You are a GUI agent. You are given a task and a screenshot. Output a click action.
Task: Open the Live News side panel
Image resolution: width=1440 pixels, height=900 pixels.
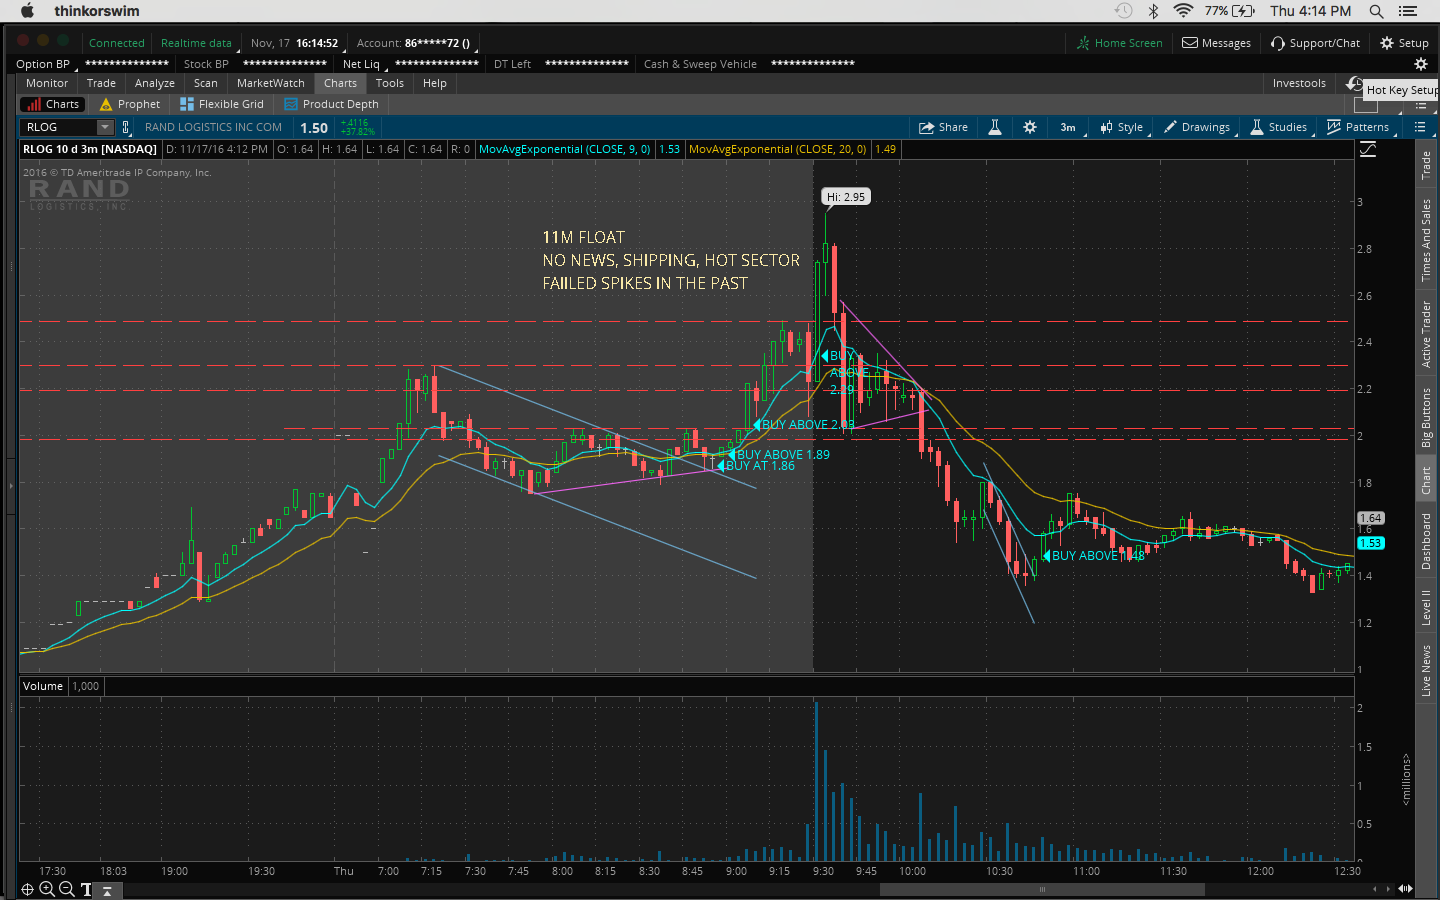pyautogui.click(x=1426, y=671)
